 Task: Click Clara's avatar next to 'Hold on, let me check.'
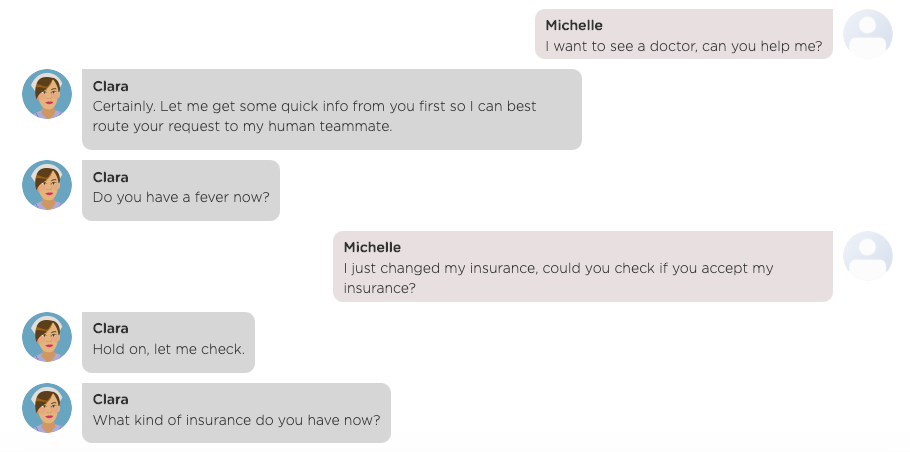tap(47, 337)
